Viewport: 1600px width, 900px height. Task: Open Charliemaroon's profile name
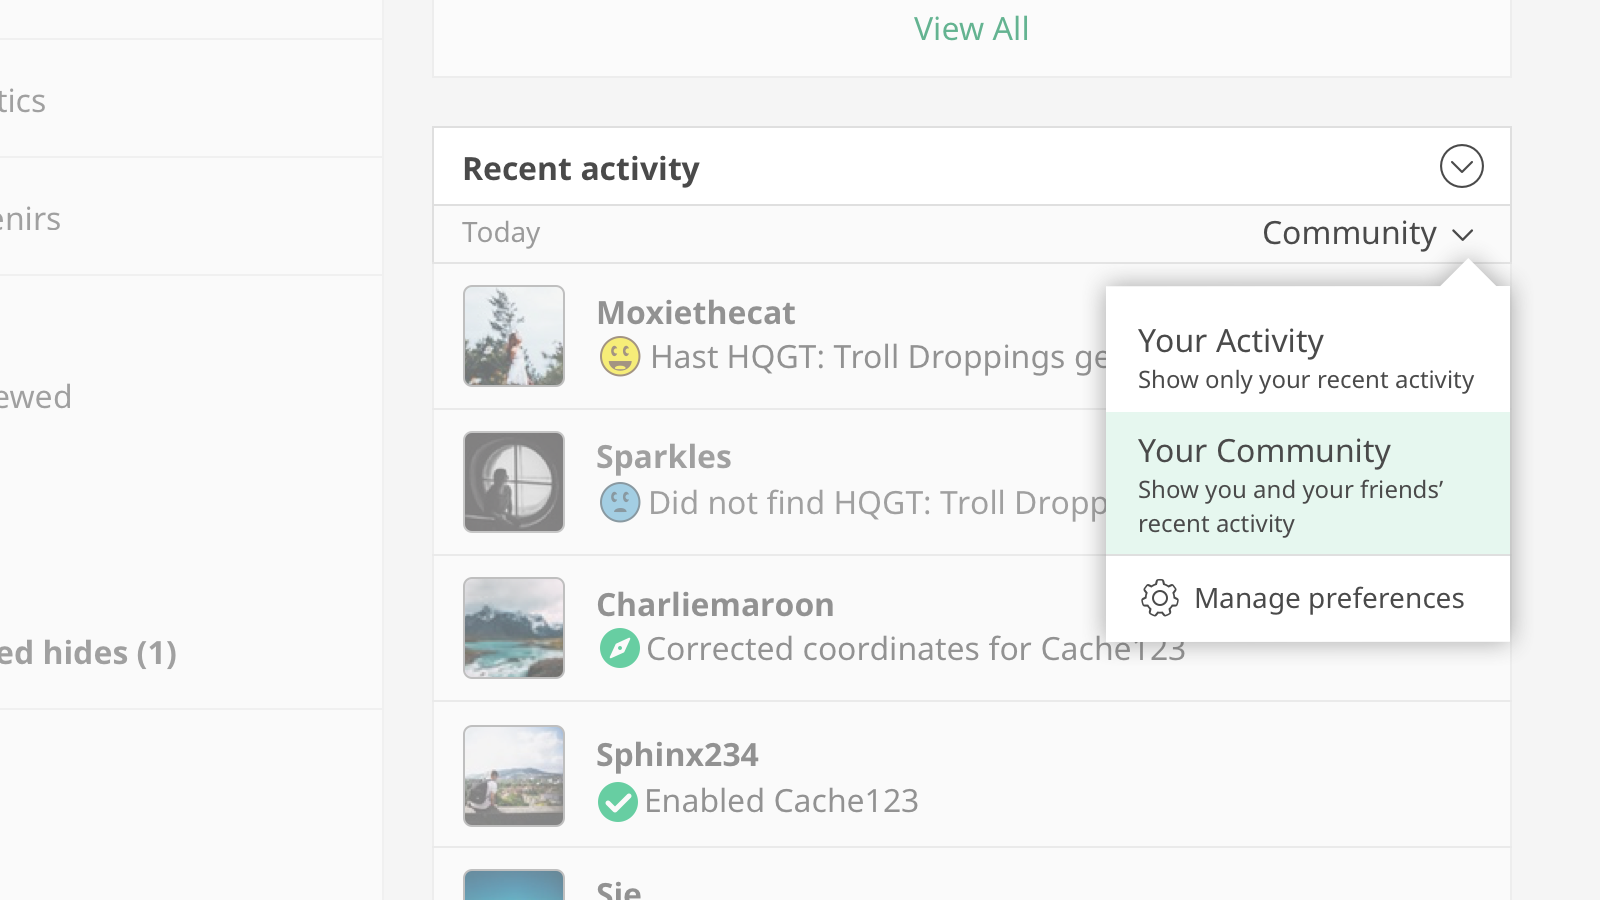[x=715, y=605]
